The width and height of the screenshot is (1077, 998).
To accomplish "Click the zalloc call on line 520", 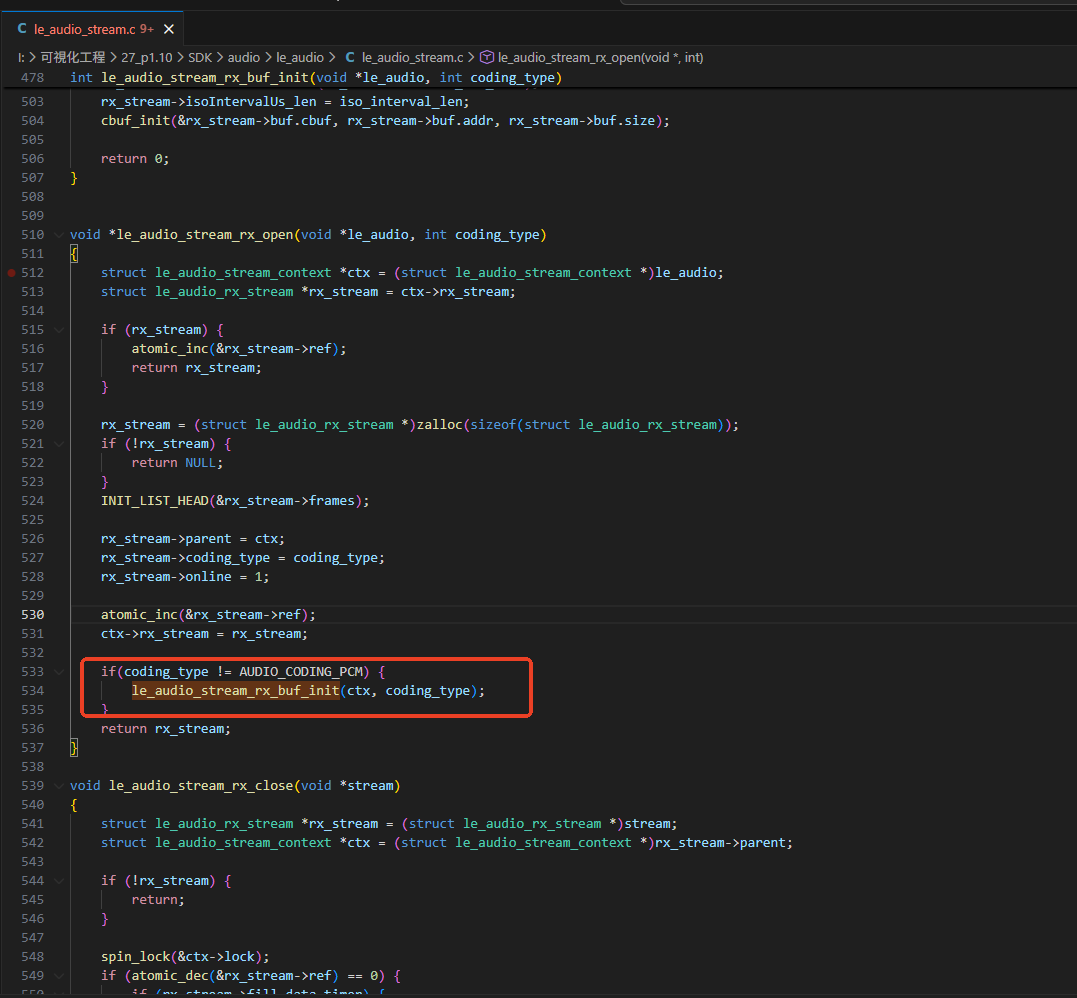I will pyautogui.click(x=440, y=425).
